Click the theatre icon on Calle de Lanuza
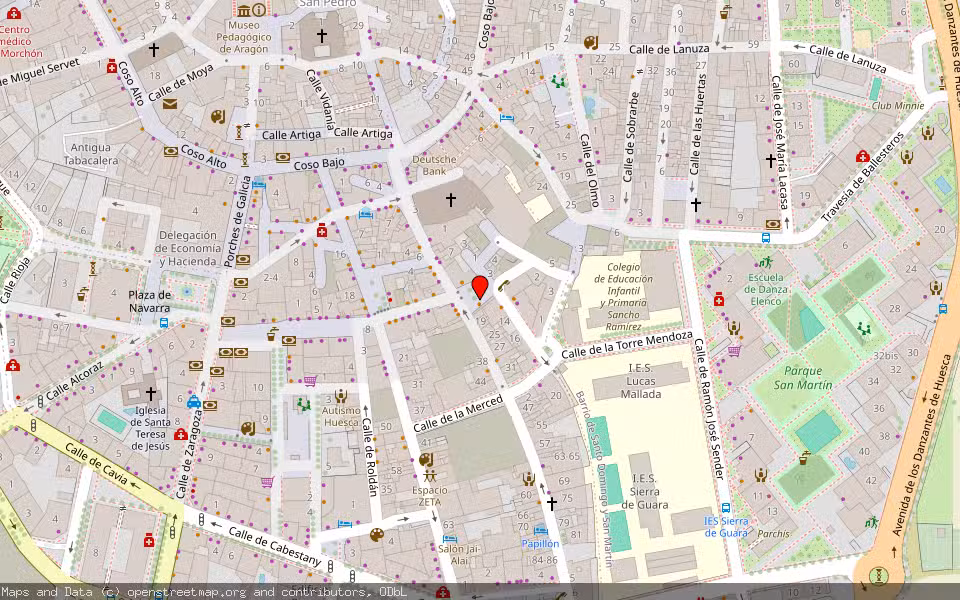The width and height of the screenshot is (960, 600). click(x=591, y=43)
